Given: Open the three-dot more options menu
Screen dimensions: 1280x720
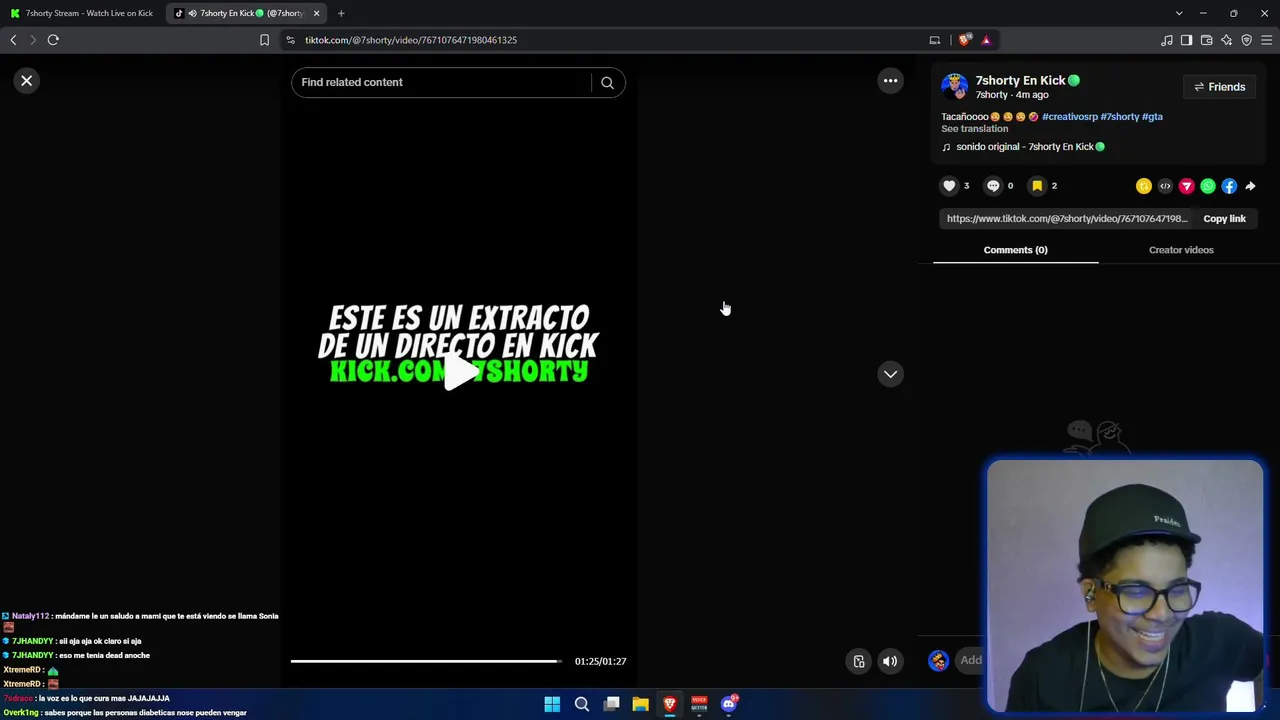Looking at the screenshot, I should [890, 81].
